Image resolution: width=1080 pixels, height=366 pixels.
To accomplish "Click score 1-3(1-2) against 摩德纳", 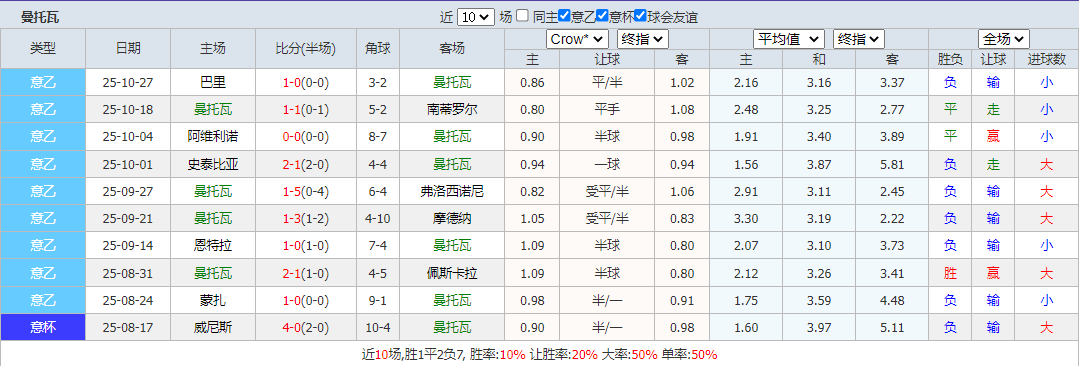I will point(306,218).
